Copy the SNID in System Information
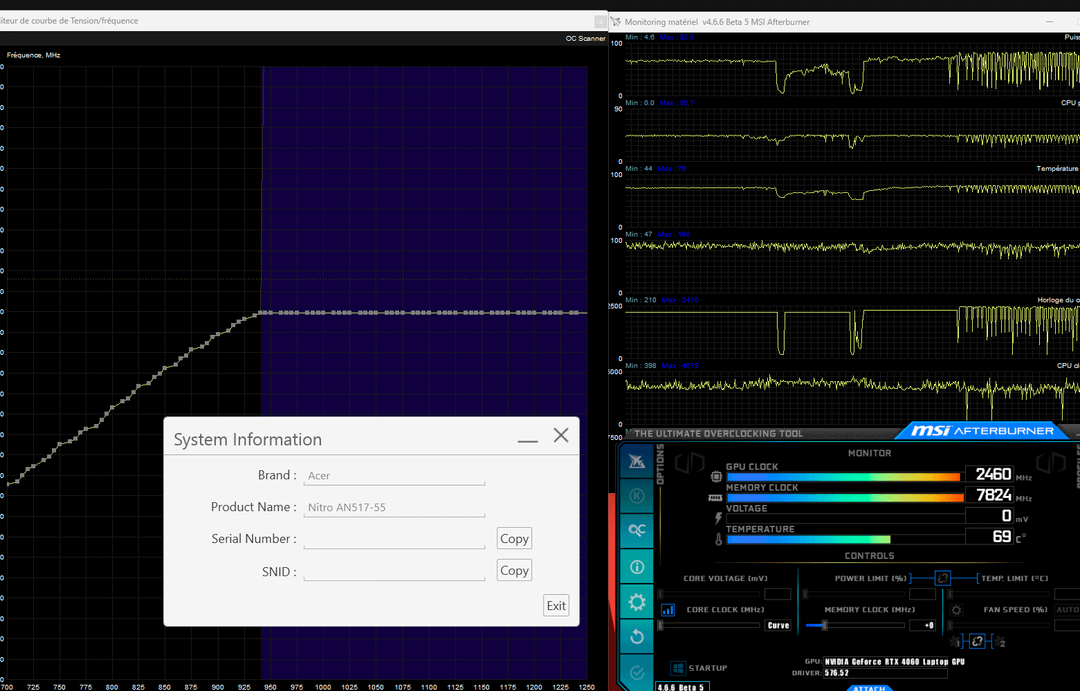Viewport: 1080px width, 691px height. pyautogui.click(x=514, y=570)
